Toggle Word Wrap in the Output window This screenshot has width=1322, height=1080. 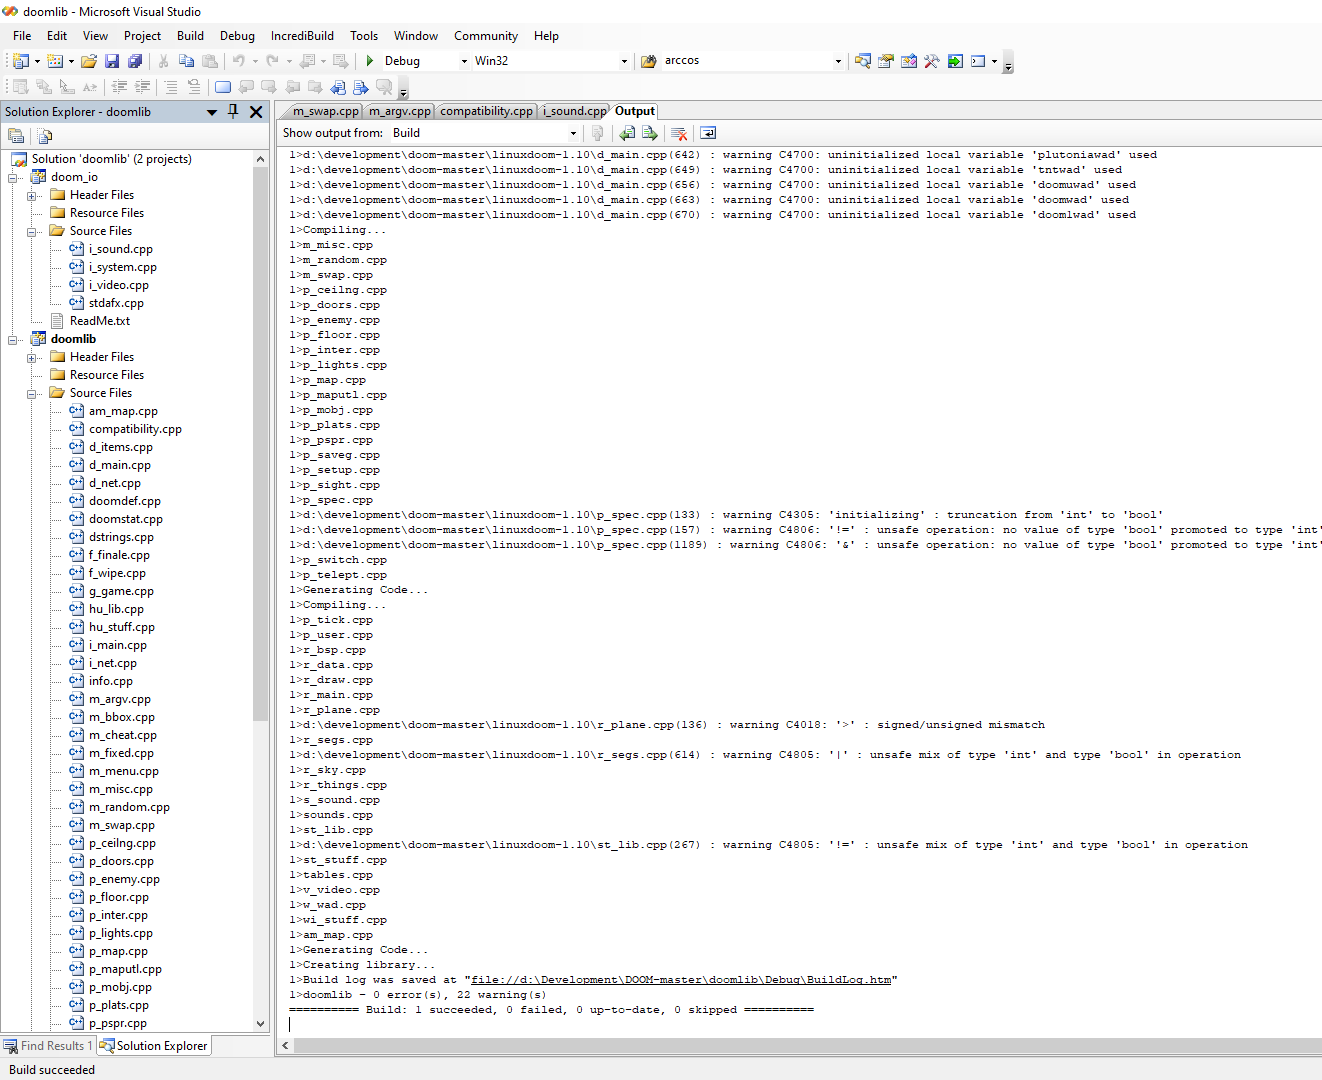[708, 133]
